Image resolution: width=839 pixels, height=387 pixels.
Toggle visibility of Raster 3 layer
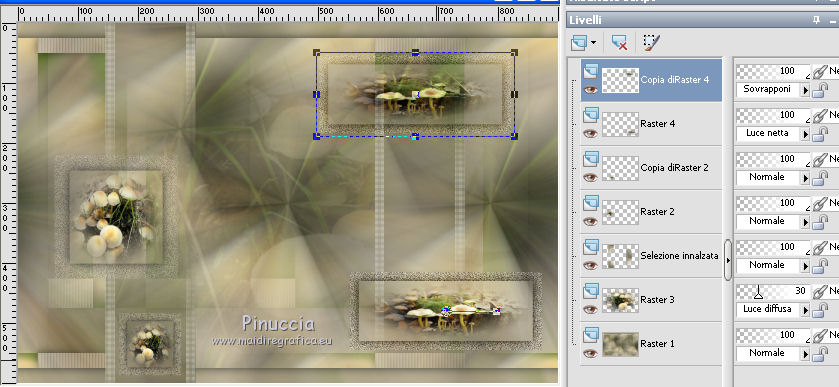tap(591, 309)
